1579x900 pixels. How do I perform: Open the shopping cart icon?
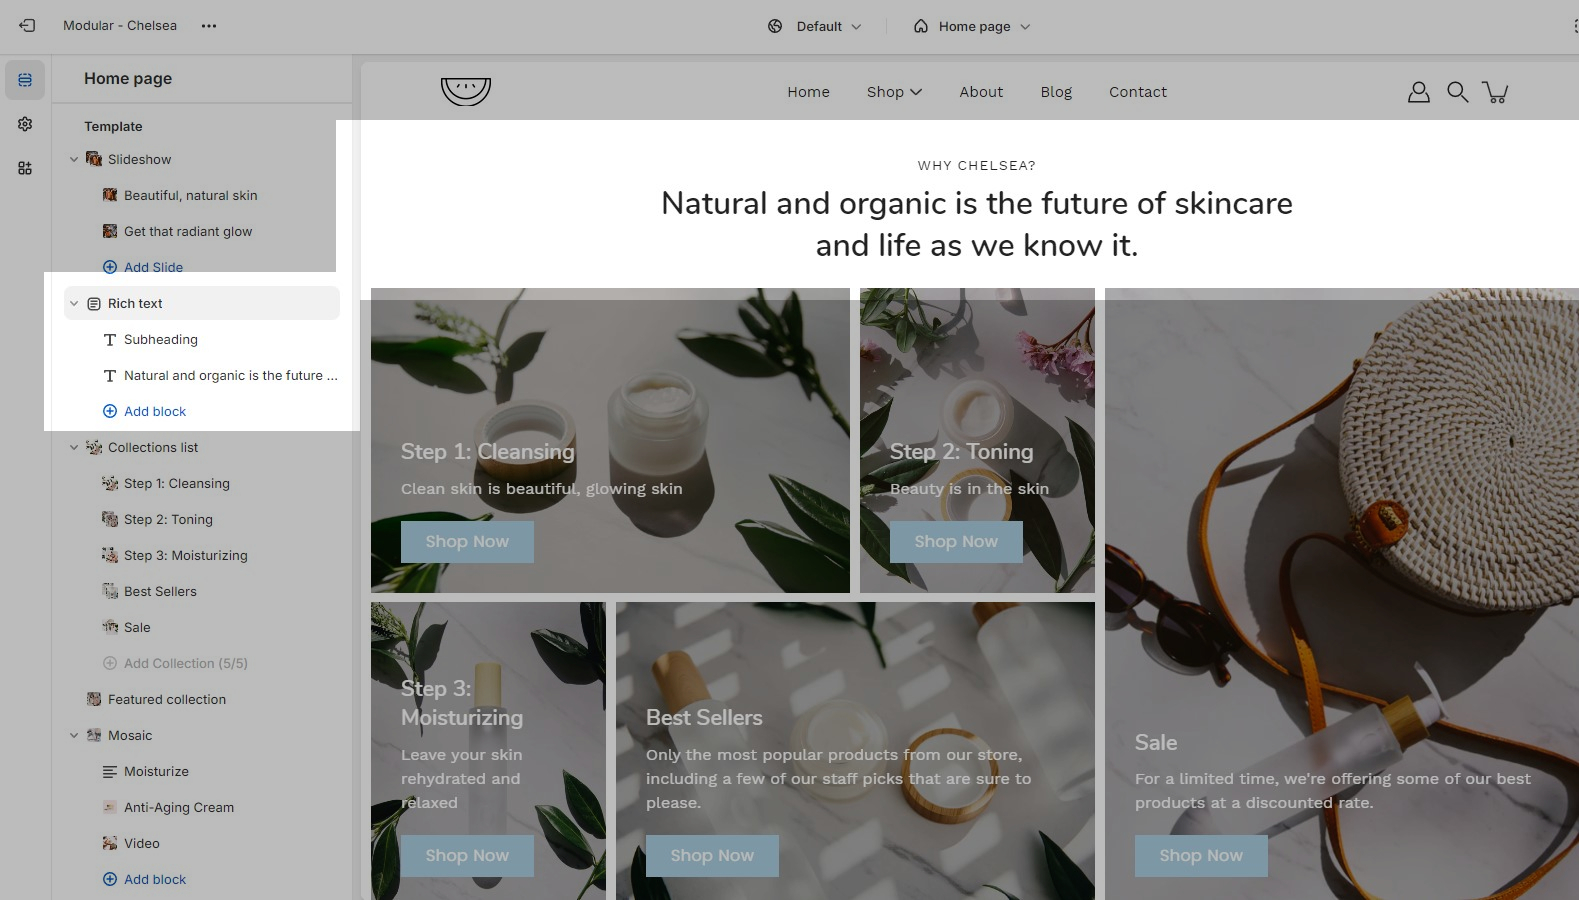(x=1496, y=92)
